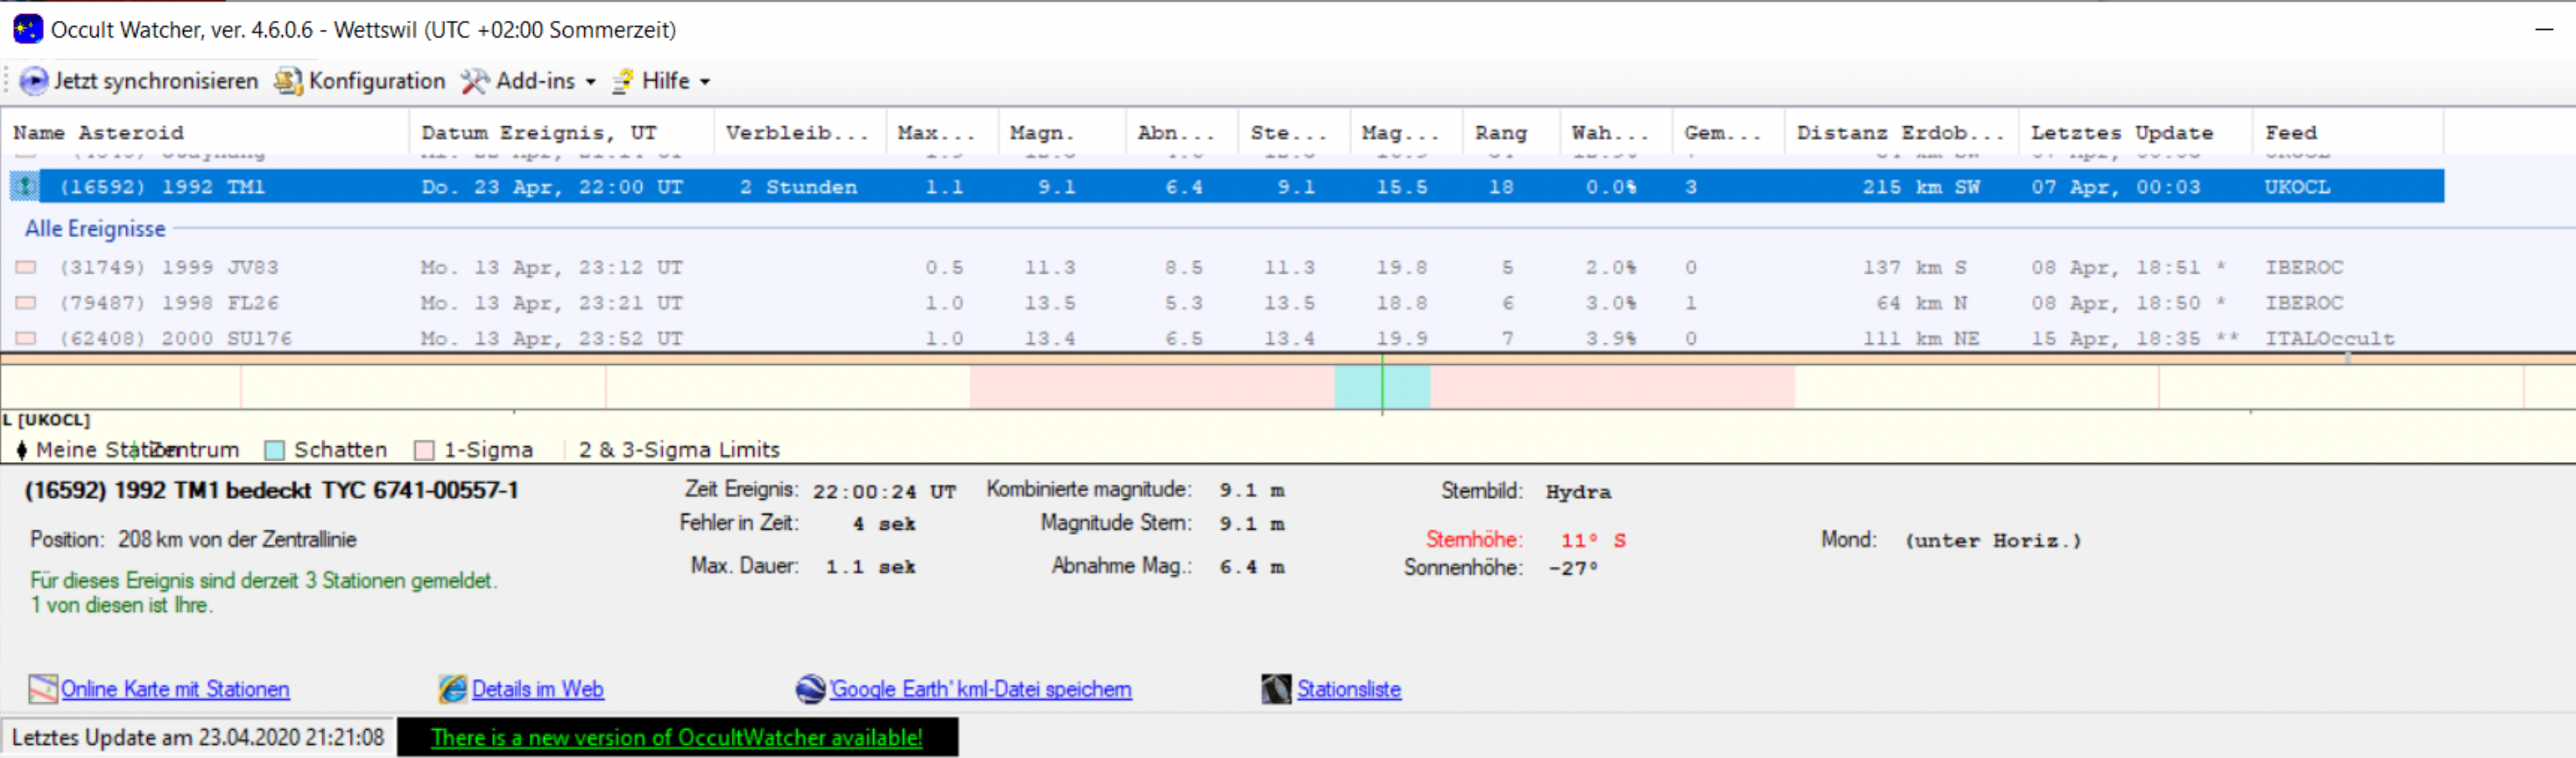Click the Details im Web browser icon
The height and width of the screenshot is (758, 2576).
(453, 689)
